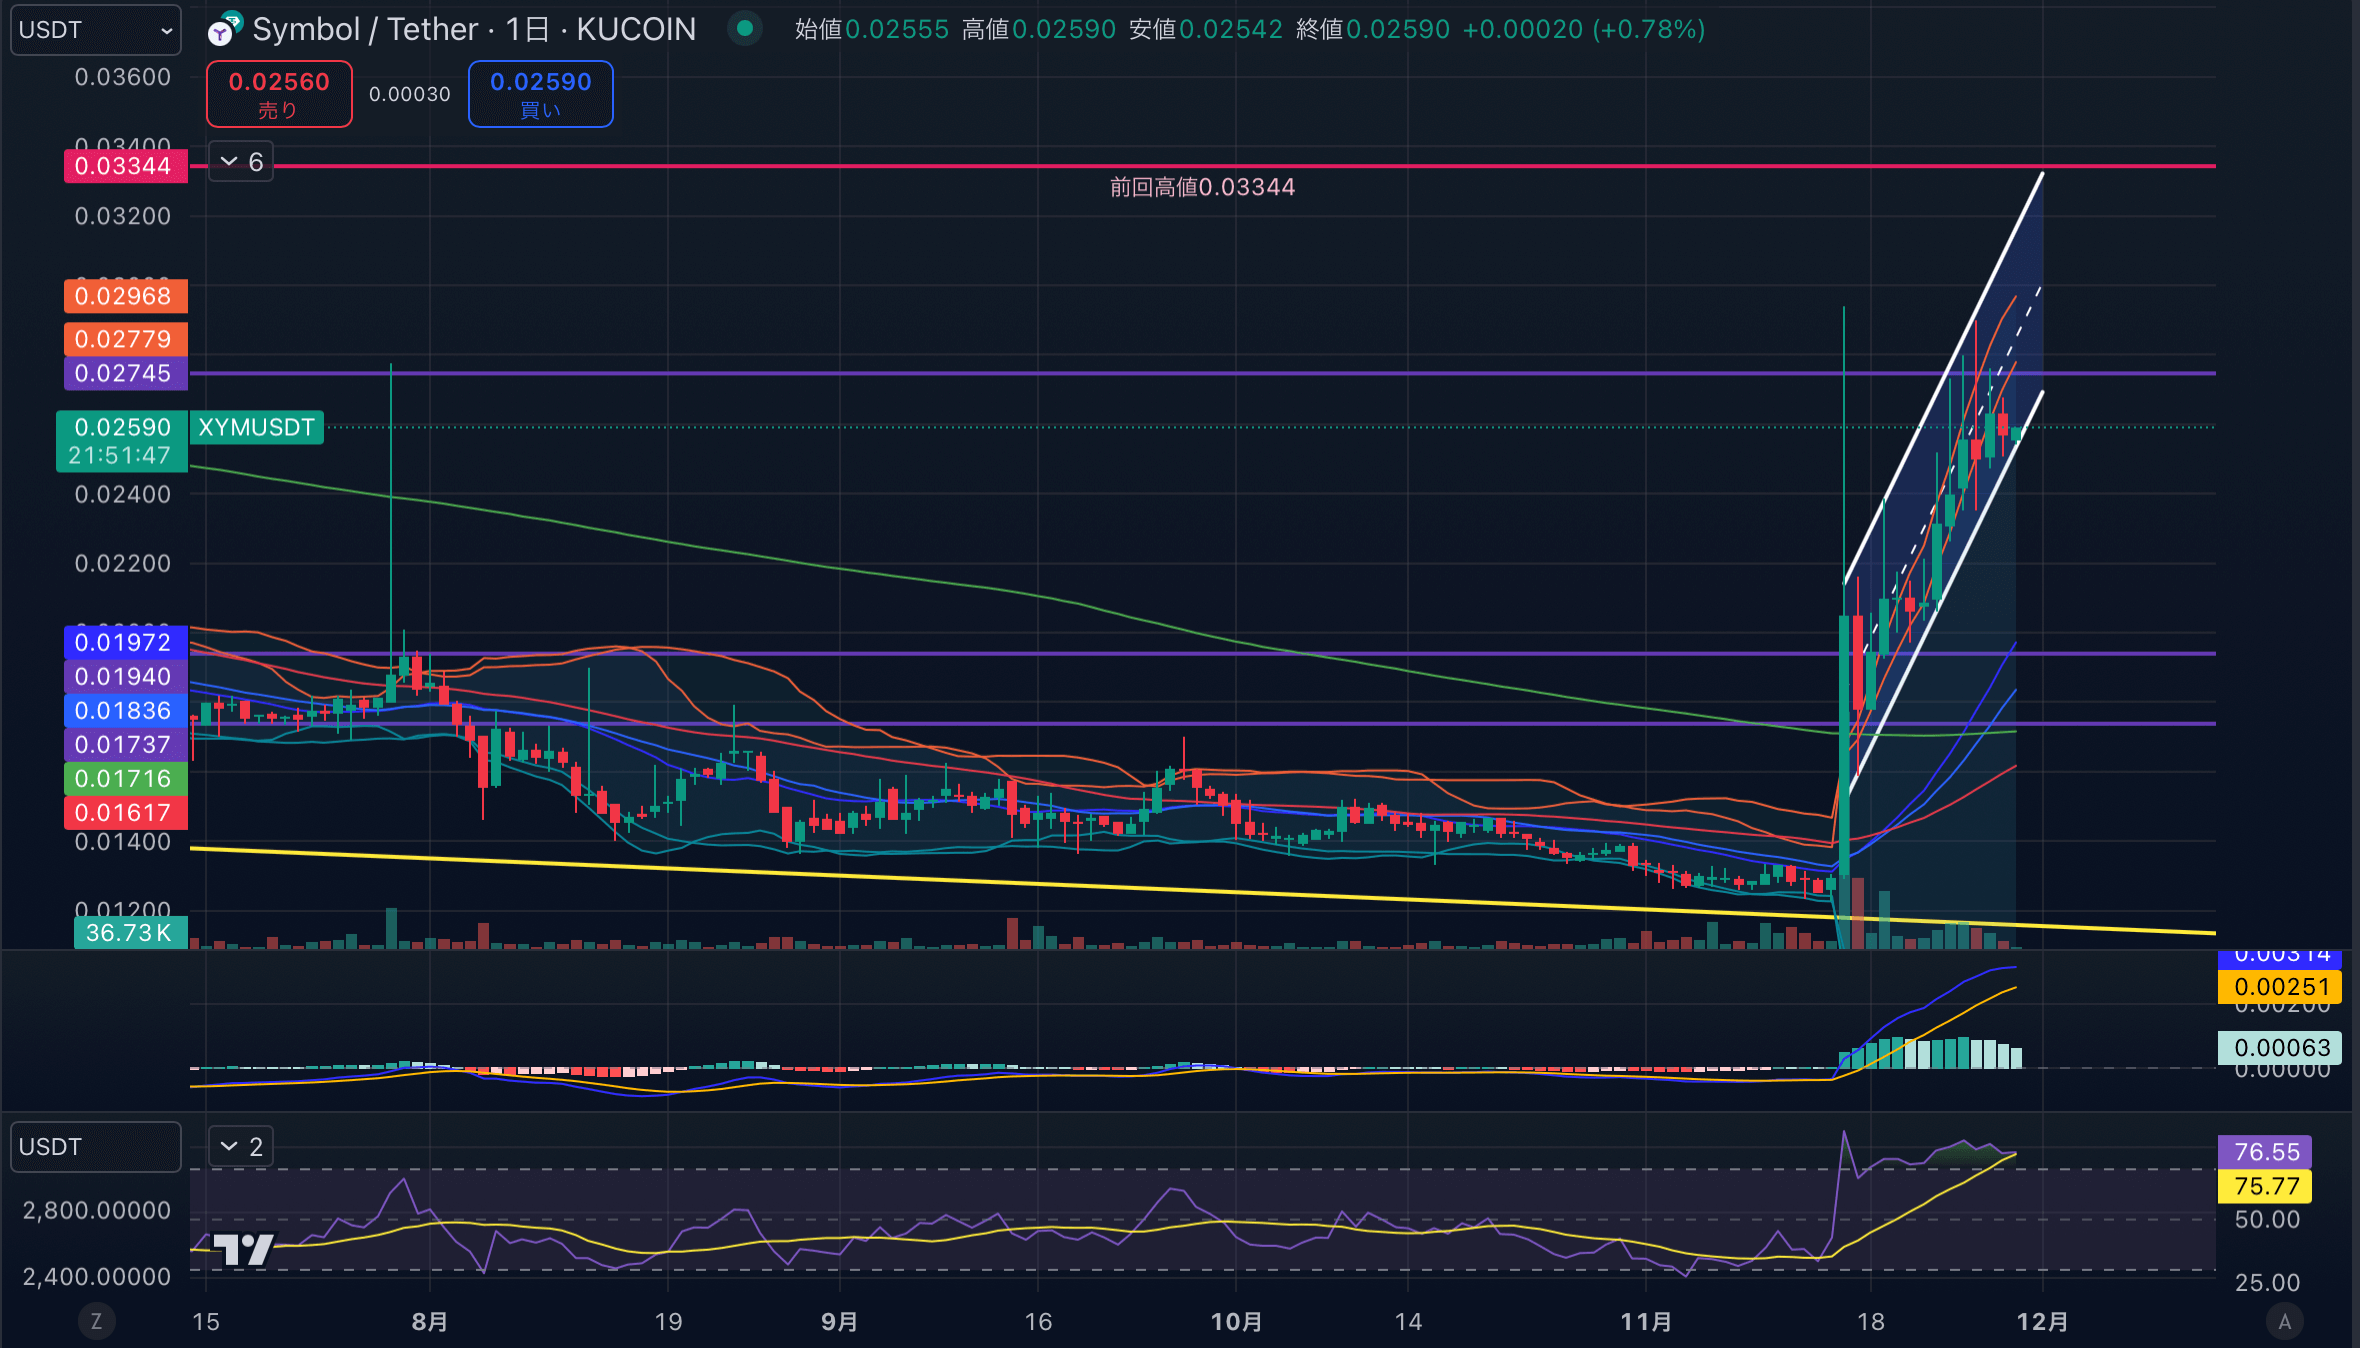Expand the collapsed 2 indicators legend
2360x1348 pixels.
coord(241,1146)
